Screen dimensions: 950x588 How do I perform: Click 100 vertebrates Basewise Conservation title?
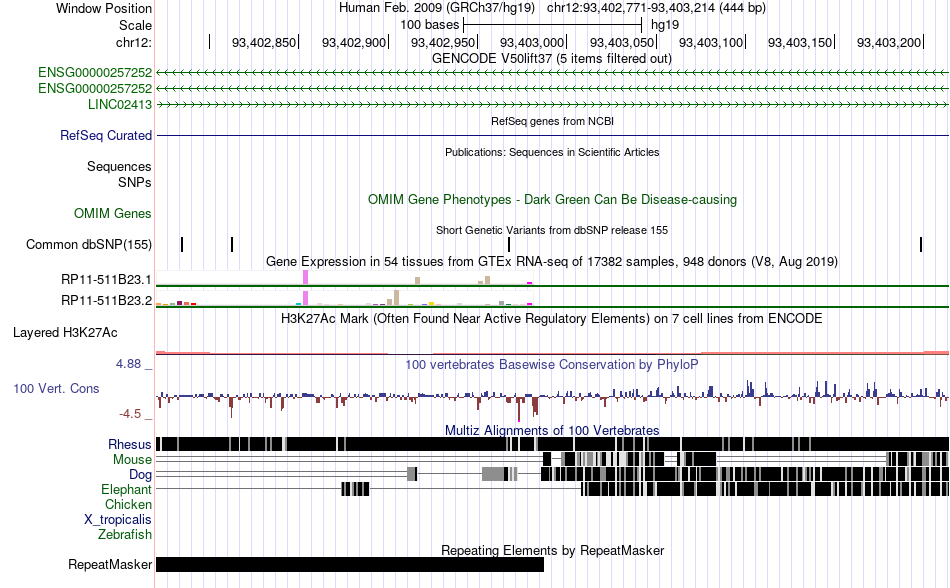[552, 365]
